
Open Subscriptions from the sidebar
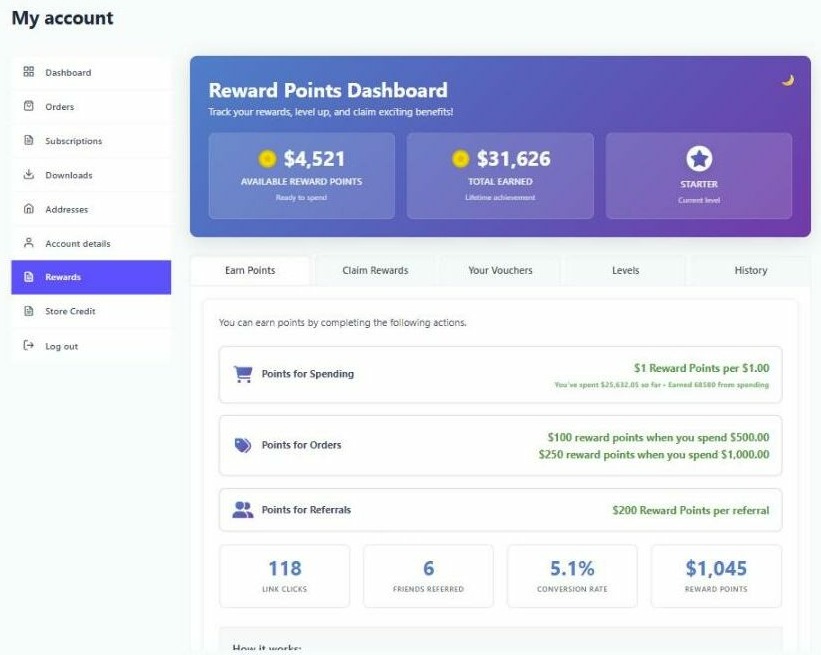[x=91, y=141]
